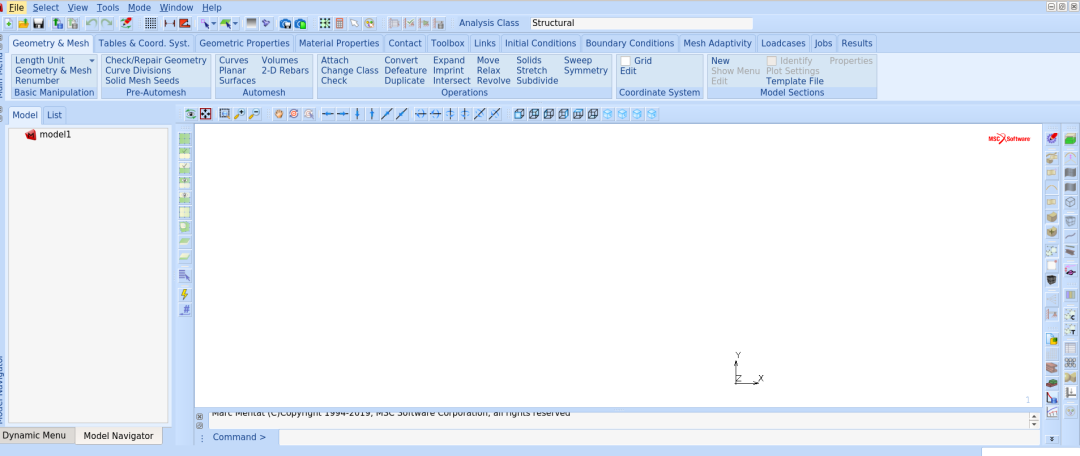
Task: Open the File menu
Action: click(17, 8)
